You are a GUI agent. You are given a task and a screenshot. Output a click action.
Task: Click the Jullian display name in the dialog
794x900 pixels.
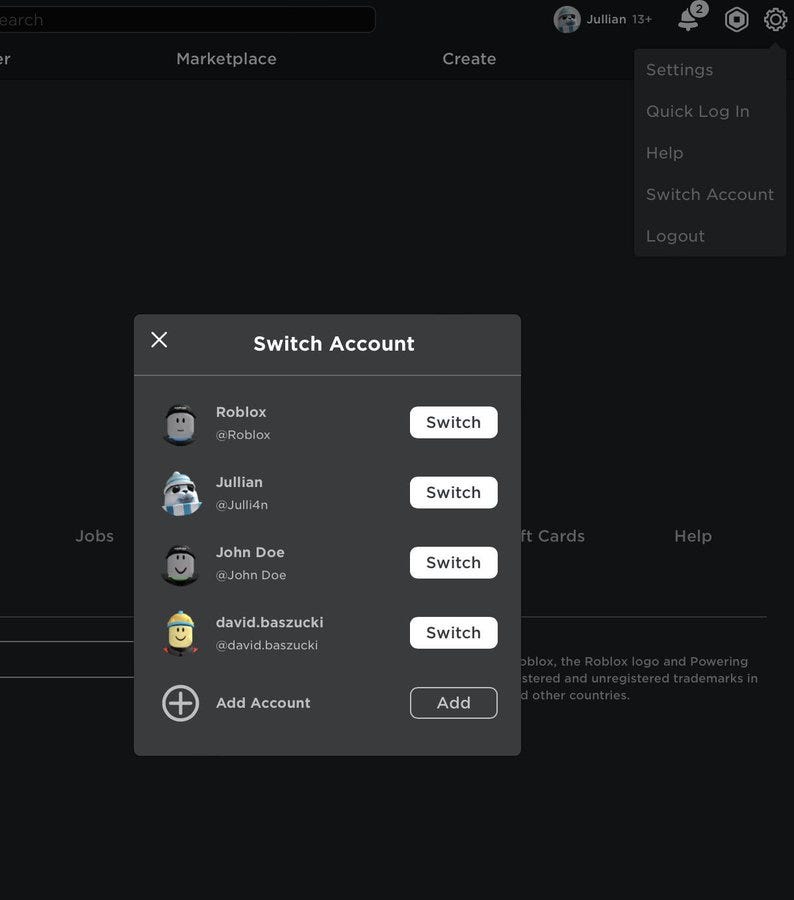pyautogui.click(x=239, y=482)
